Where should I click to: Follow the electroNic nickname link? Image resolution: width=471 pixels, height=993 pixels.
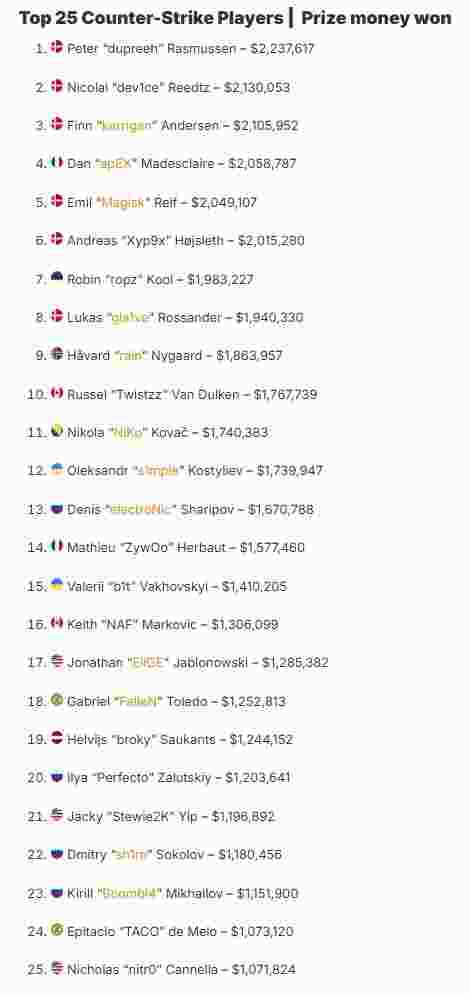141,510
